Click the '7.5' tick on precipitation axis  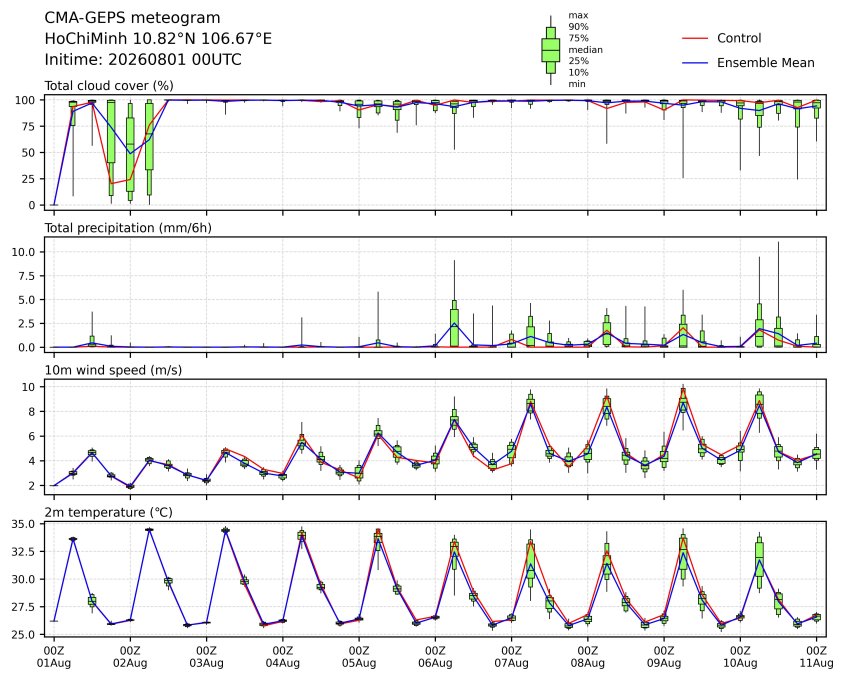tap(26, 276)
